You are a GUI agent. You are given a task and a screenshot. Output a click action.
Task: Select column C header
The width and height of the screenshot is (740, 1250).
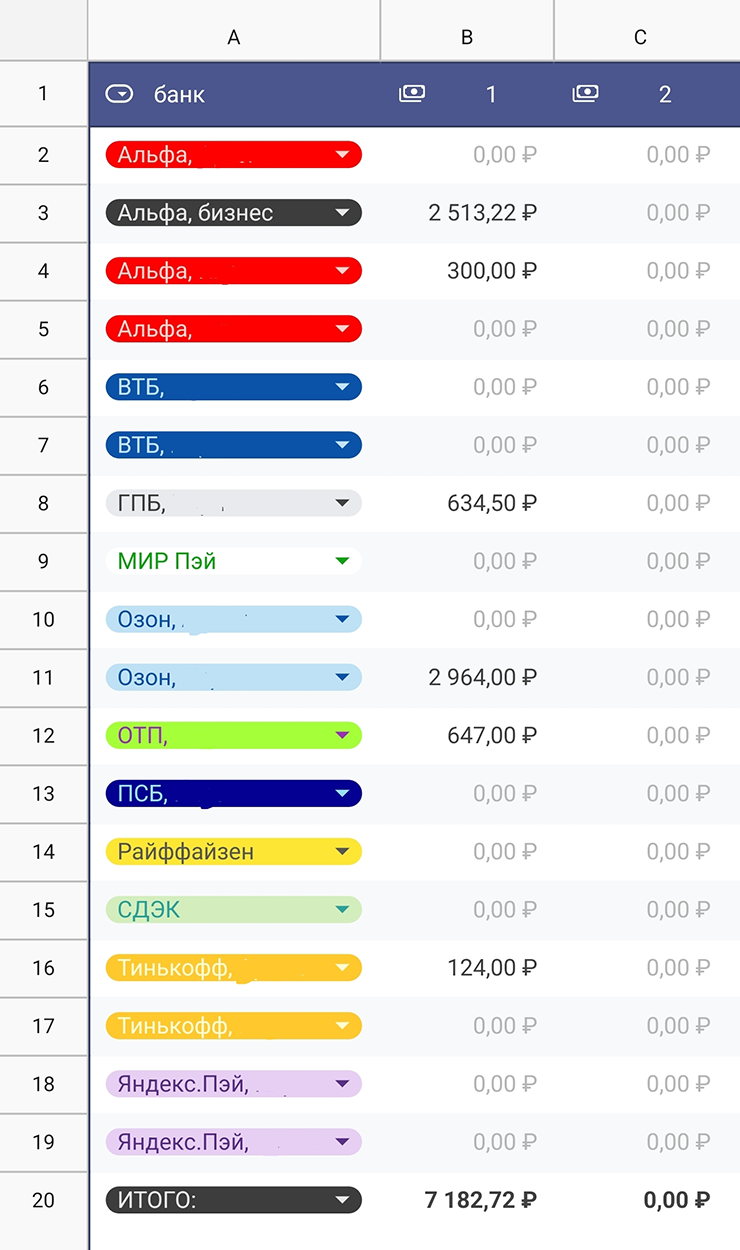[641, 37]
